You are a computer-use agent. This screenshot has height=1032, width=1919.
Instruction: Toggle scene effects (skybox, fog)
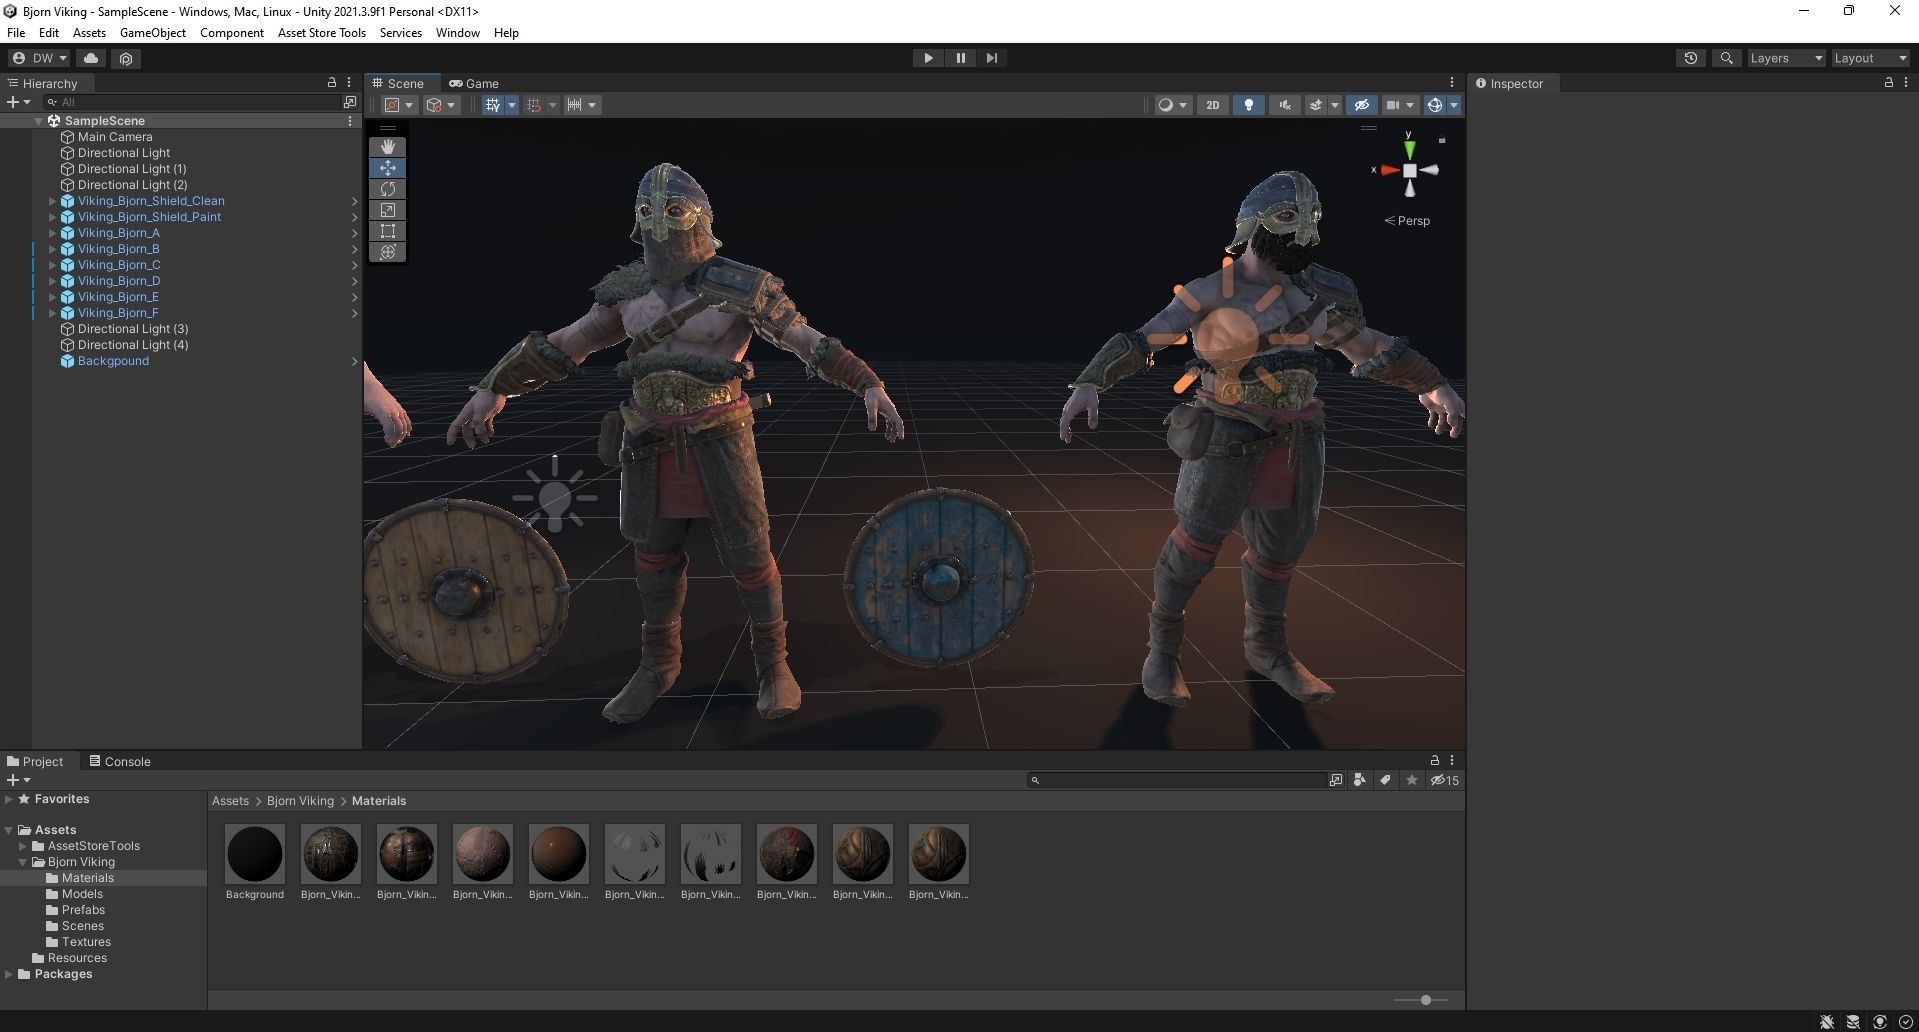pyautogui.click(x=1316, y=105)
